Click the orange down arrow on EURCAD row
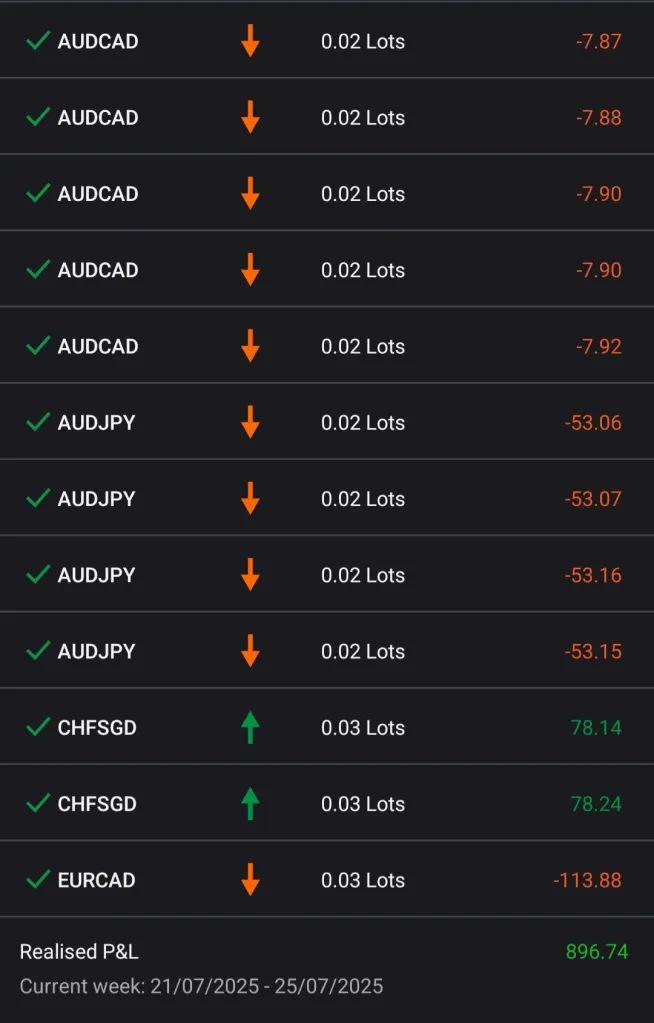This screenshot has width=654, height=1023. coord(250,880)
